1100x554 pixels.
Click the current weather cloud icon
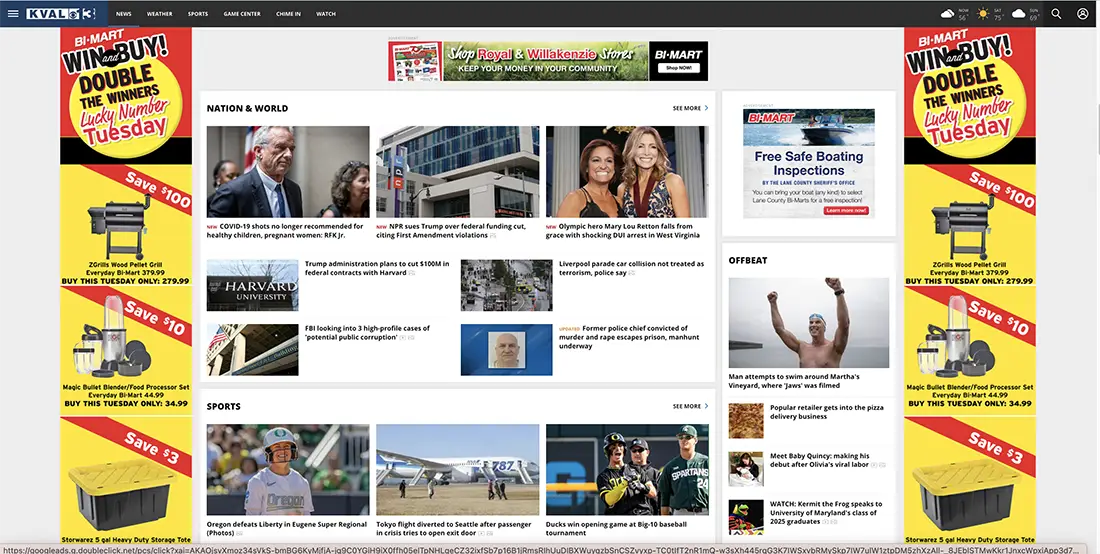(x=948, y=13)
